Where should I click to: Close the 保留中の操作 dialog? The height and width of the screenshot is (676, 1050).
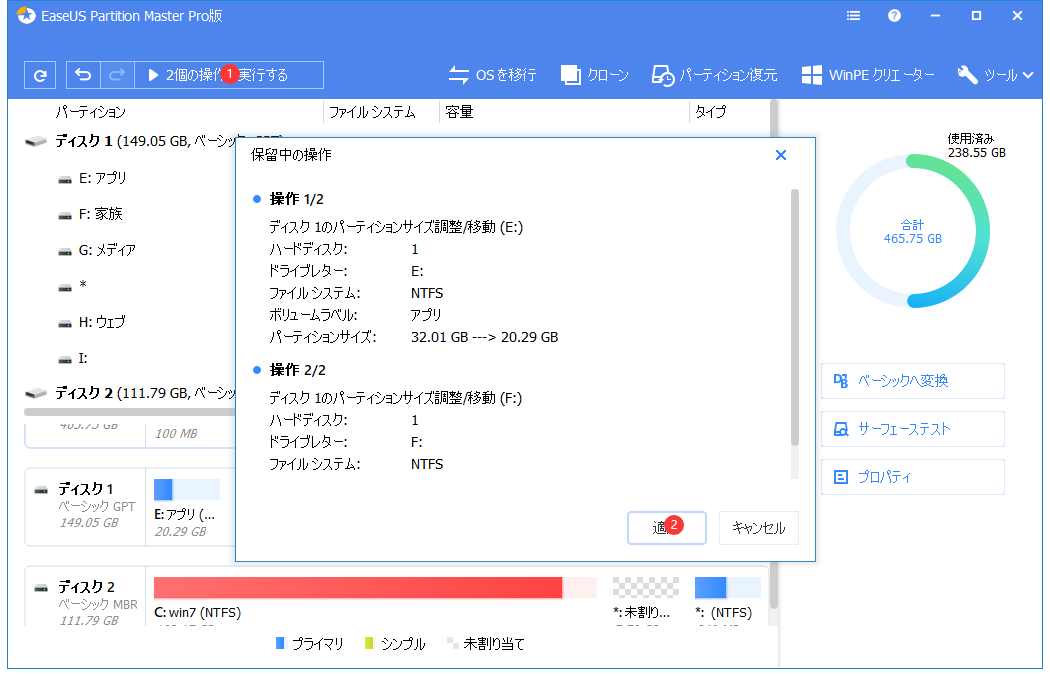[x=780, y=155]
